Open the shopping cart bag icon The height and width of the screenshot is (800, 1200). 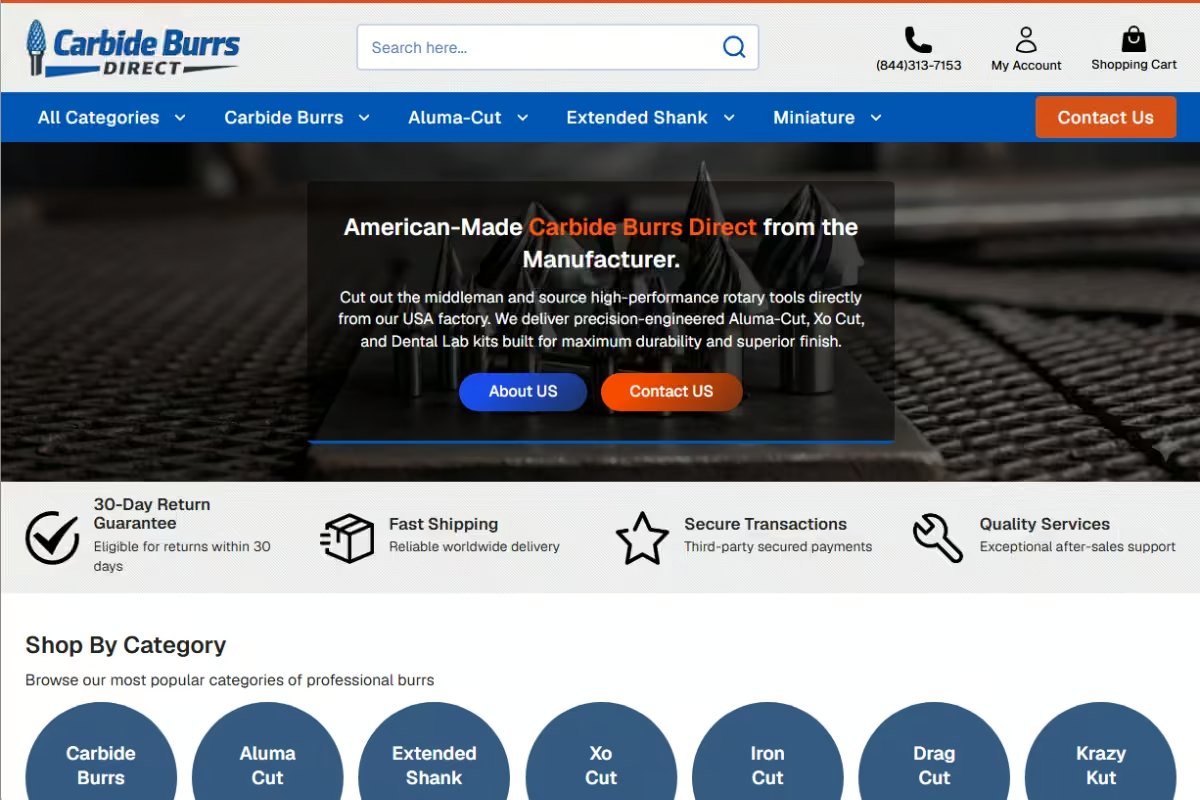[1134, 39]
